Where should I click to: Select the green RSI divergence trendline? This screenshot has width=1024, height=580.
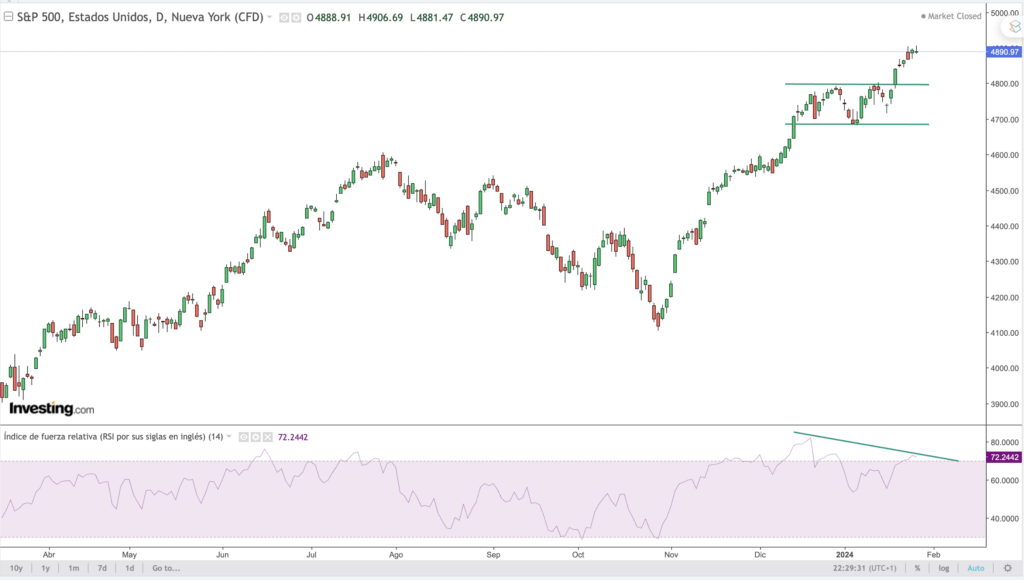880,447
